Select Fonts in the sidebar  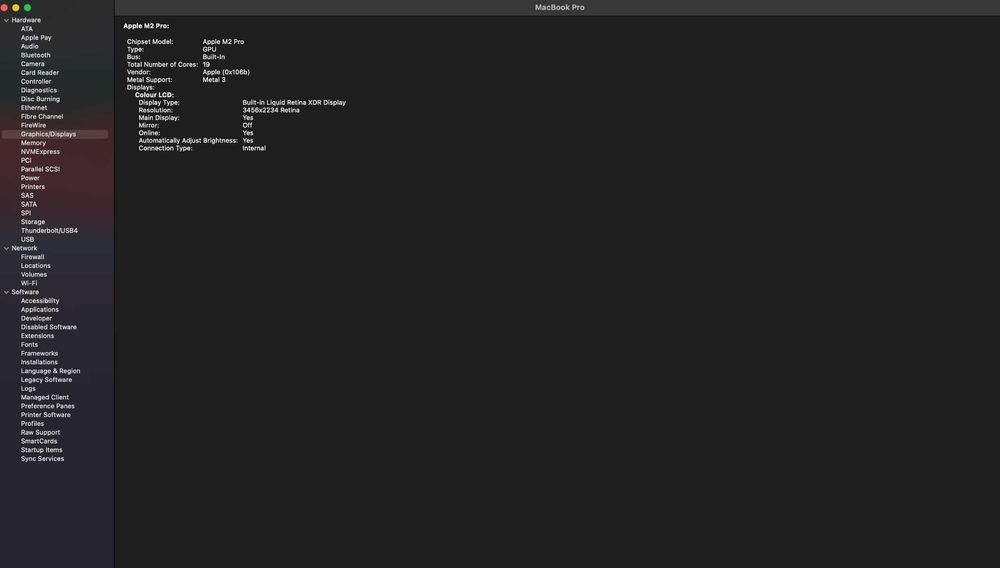click(29, 345)
